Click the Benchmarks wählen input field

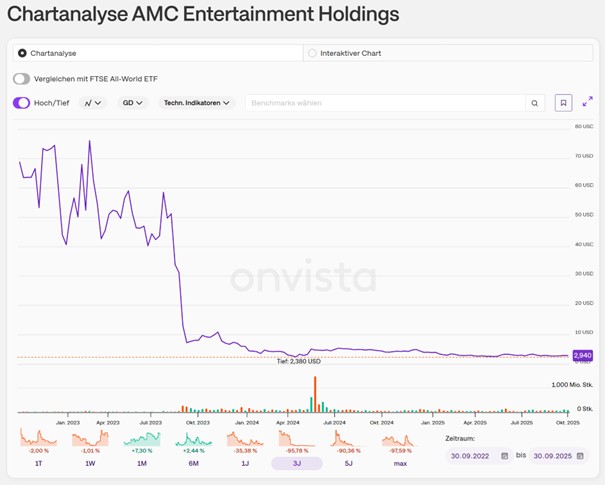[385, 102]
